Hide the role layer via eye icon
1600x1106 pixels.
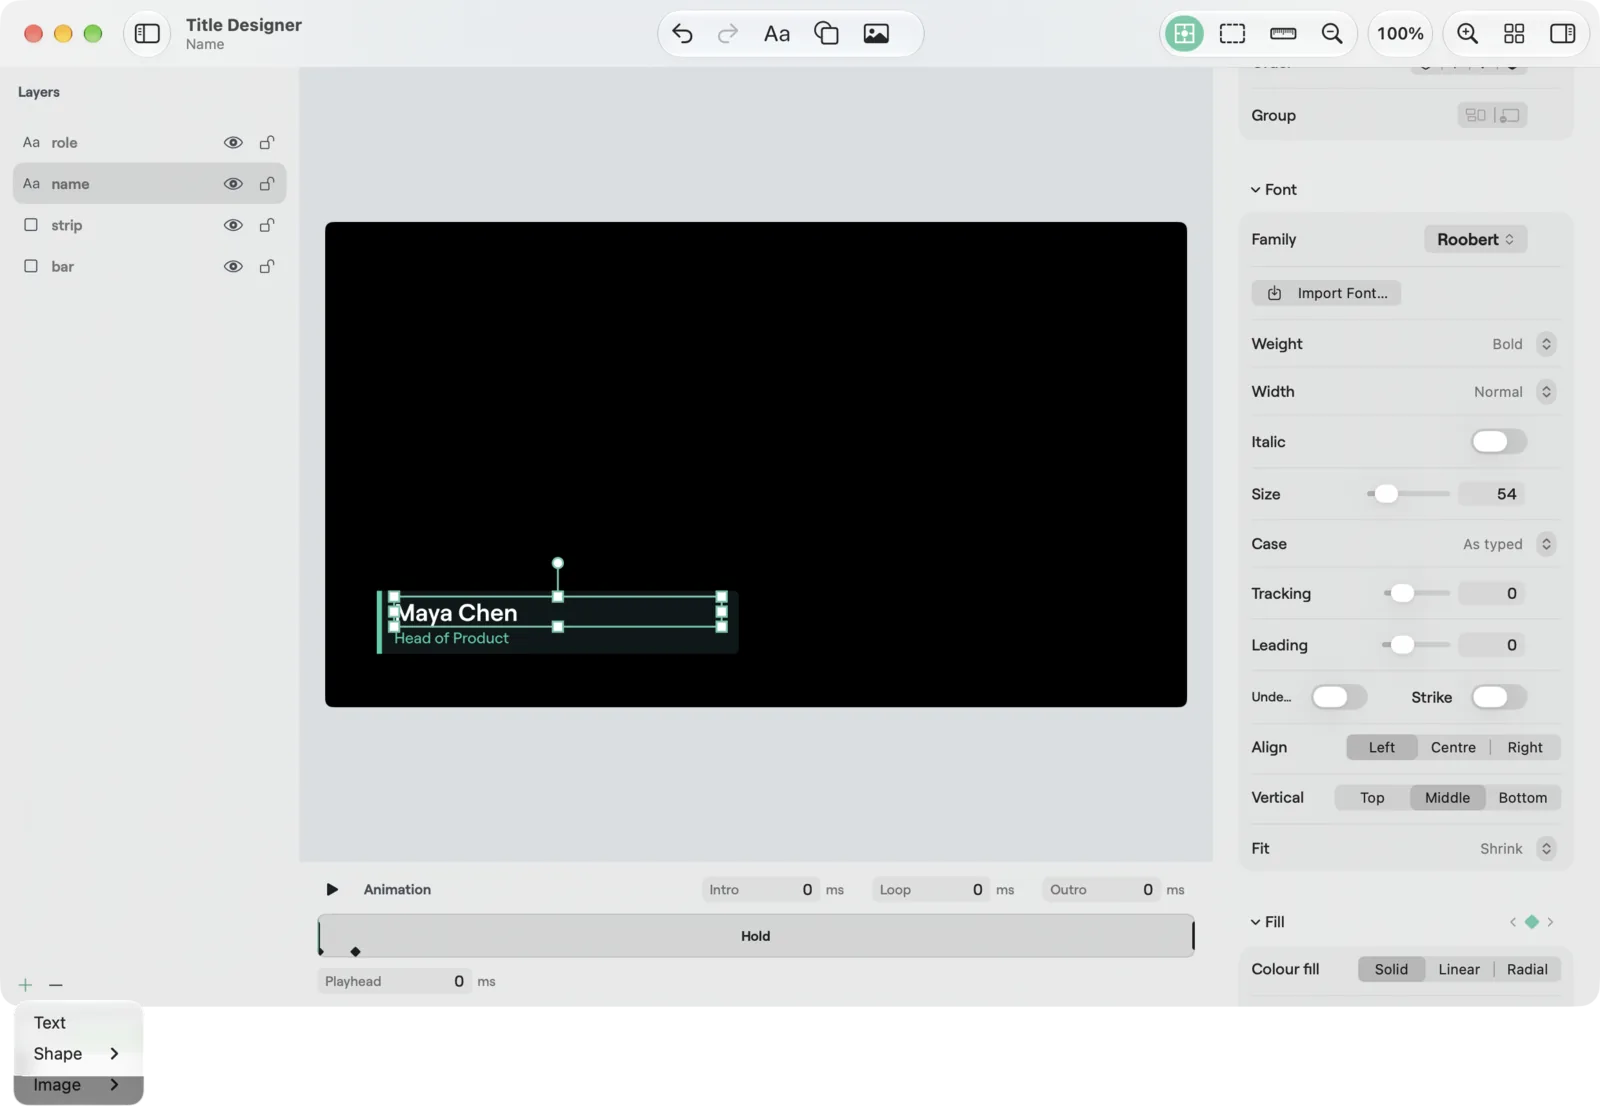point(233,143)
